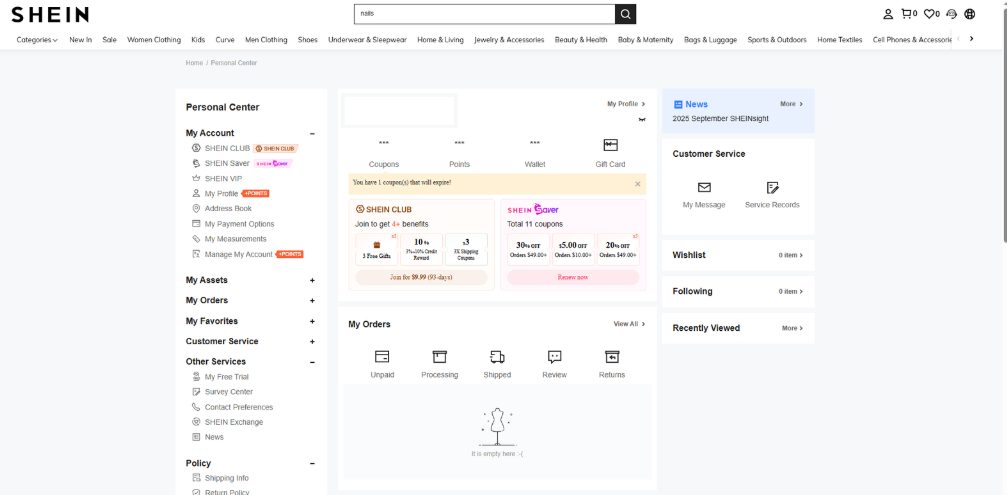Image resolution: width=1007 pixels, height=495 pixels.
Task: Click the Gift Card icon
Action: click(x=610, y=146)
